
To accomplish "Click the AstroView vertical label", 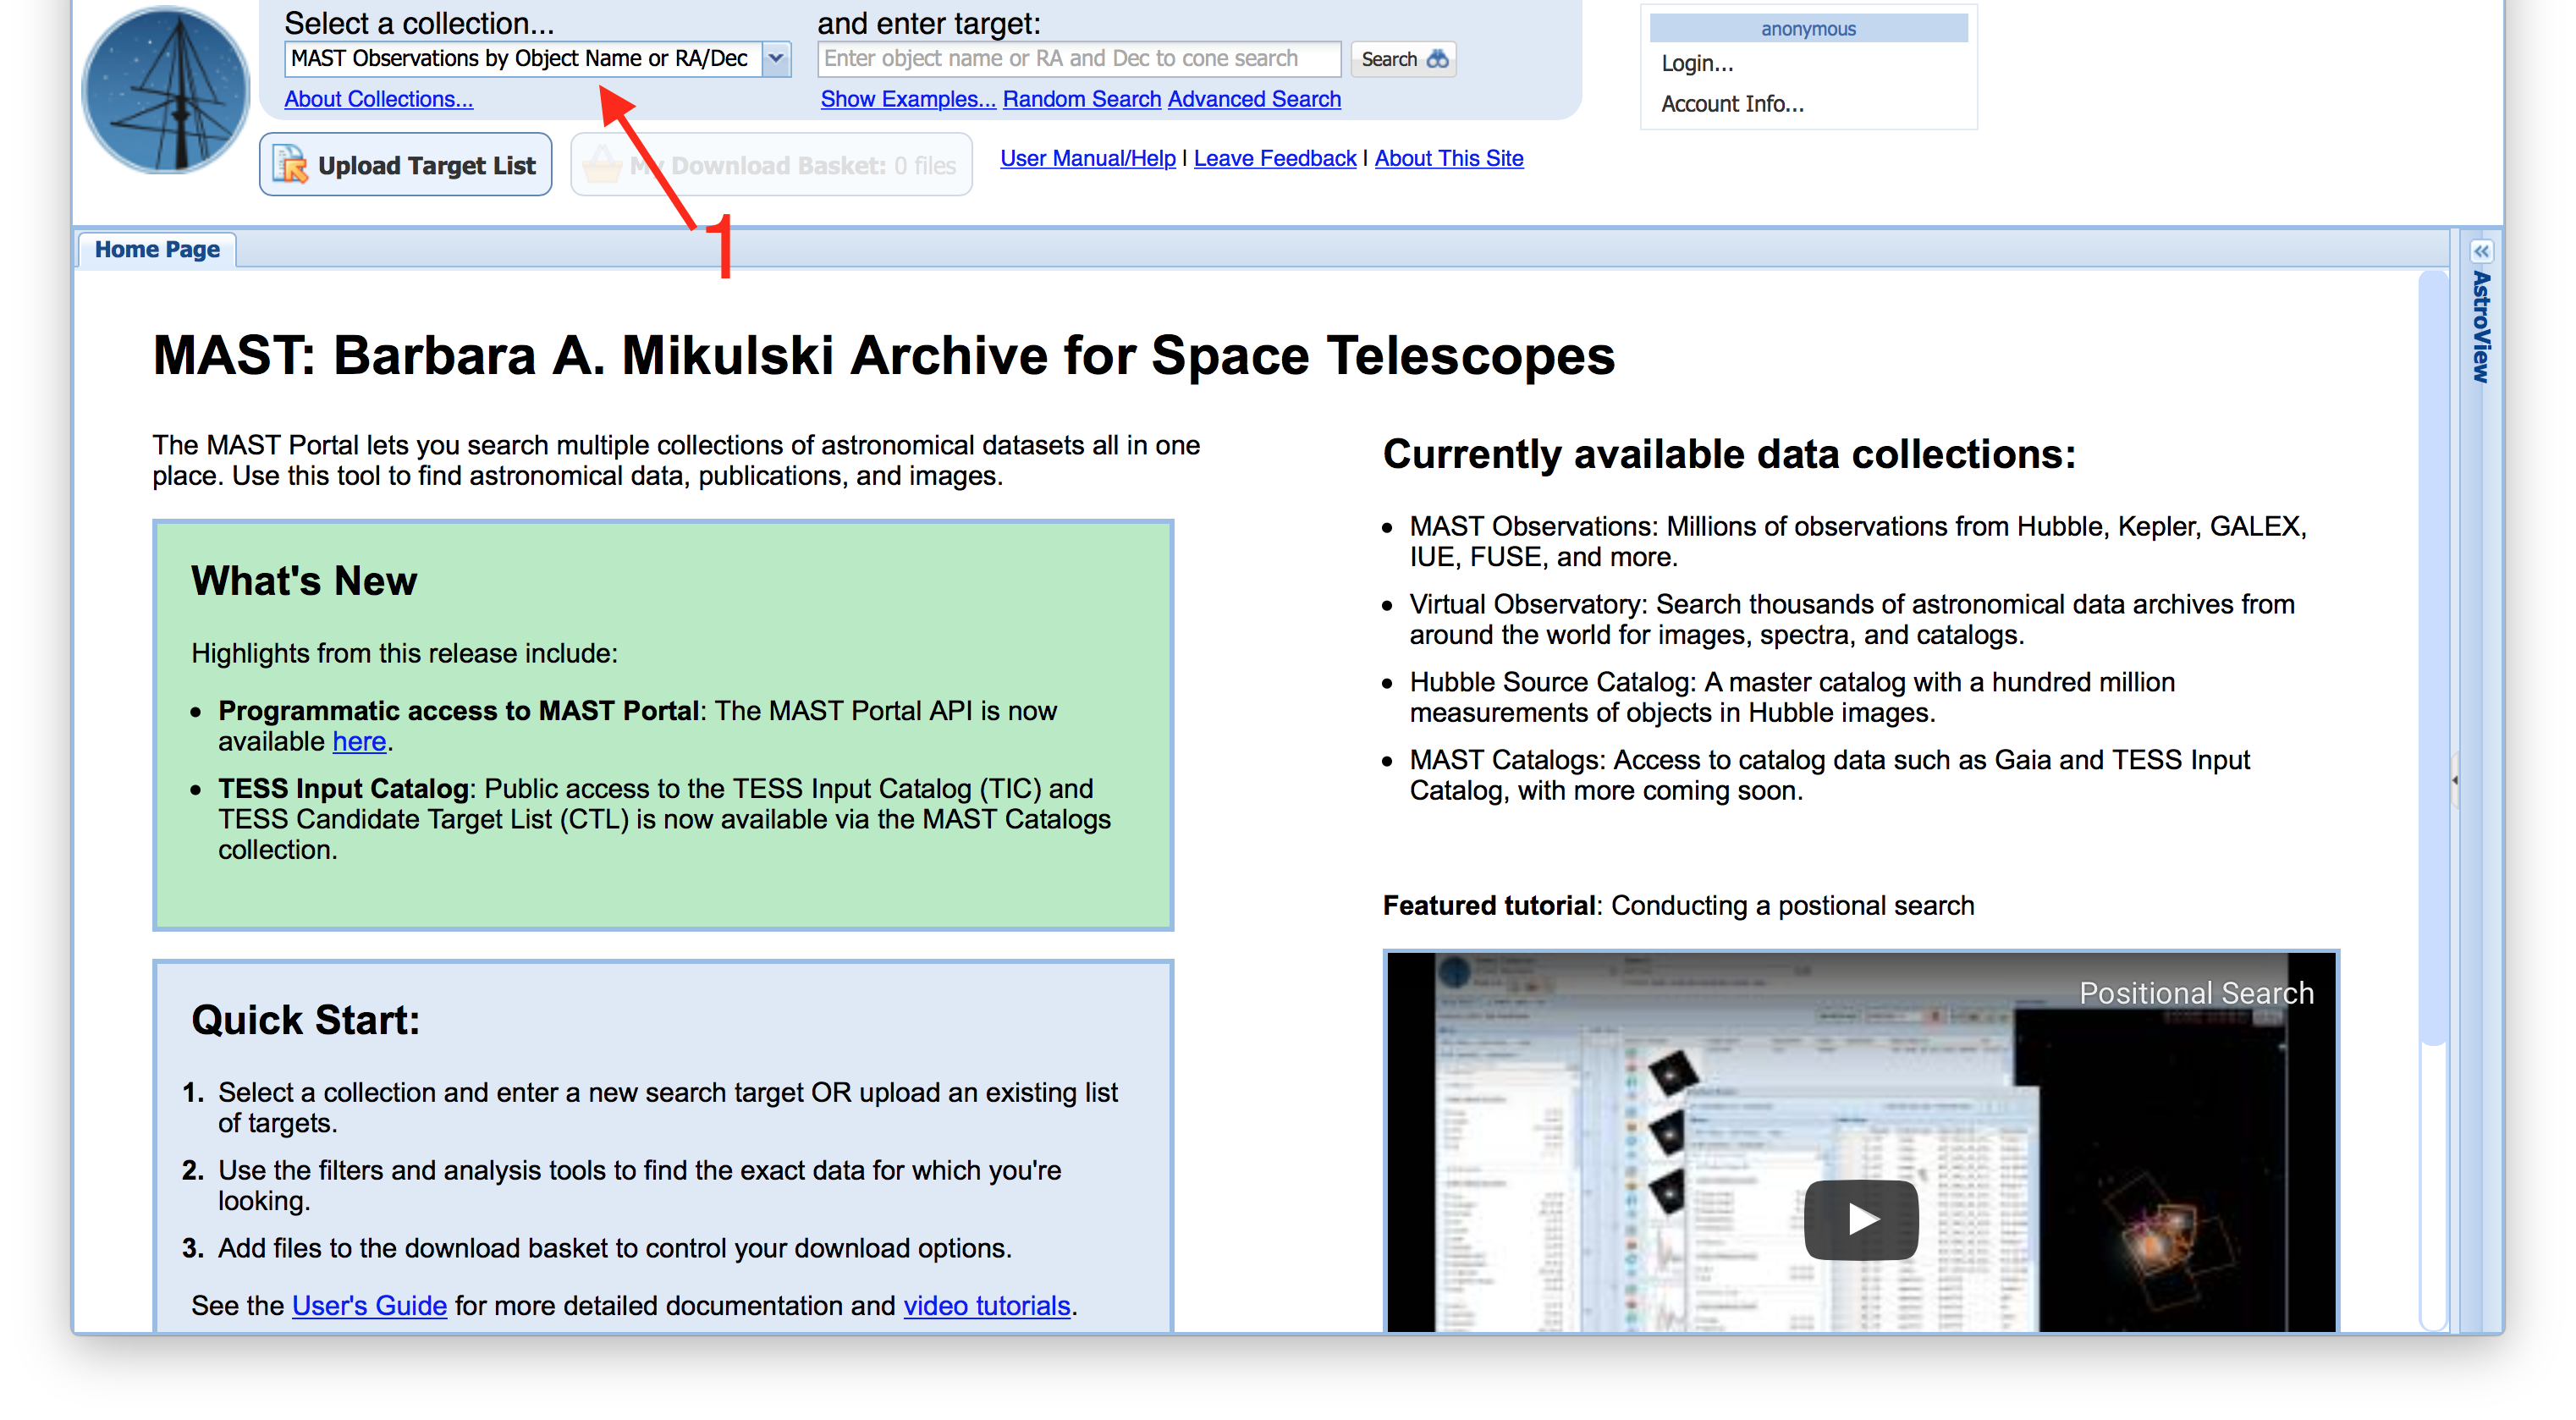I will pyautogui.click(x=2481, y=326).
